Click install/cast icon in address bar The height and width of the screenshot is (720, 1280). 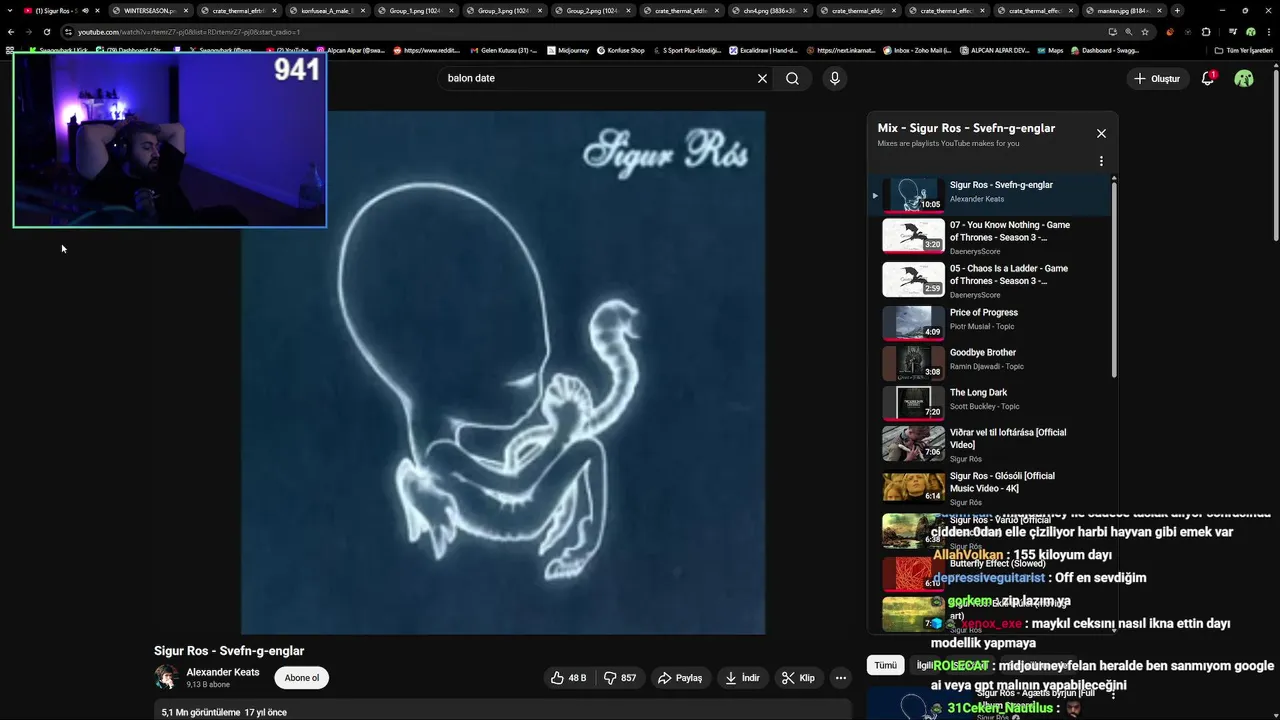tap(1112, 32)
